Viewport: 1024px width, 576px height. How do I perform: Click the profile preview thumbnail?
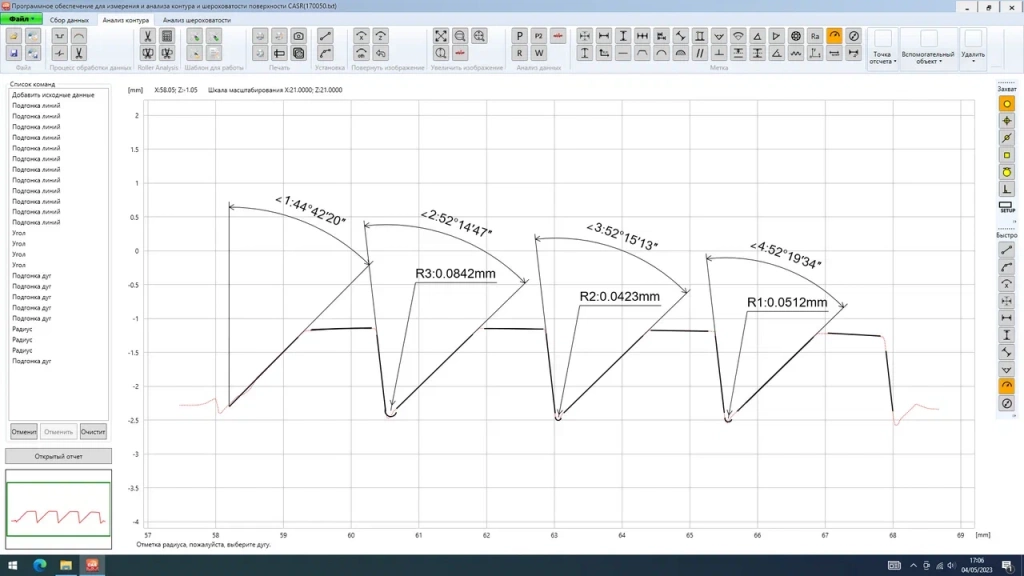[58, 510]
